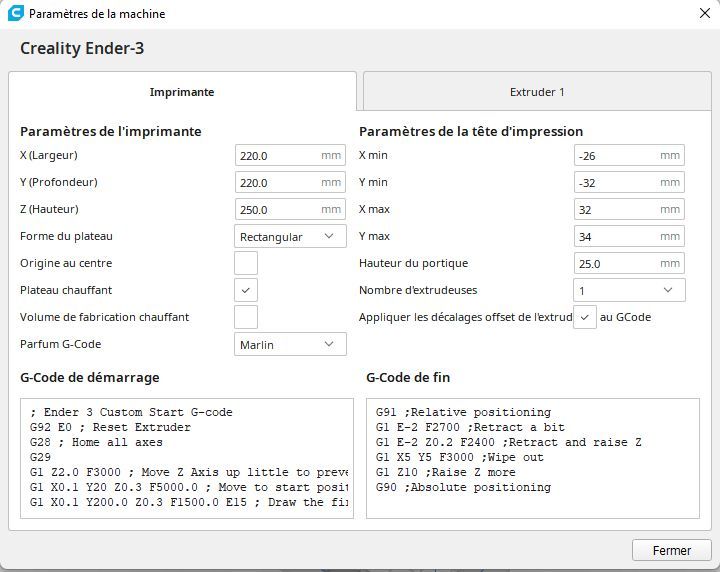Enable the Origine au centre checkbox
This screenshot has width=720, height=572.
tap(246, 263)
